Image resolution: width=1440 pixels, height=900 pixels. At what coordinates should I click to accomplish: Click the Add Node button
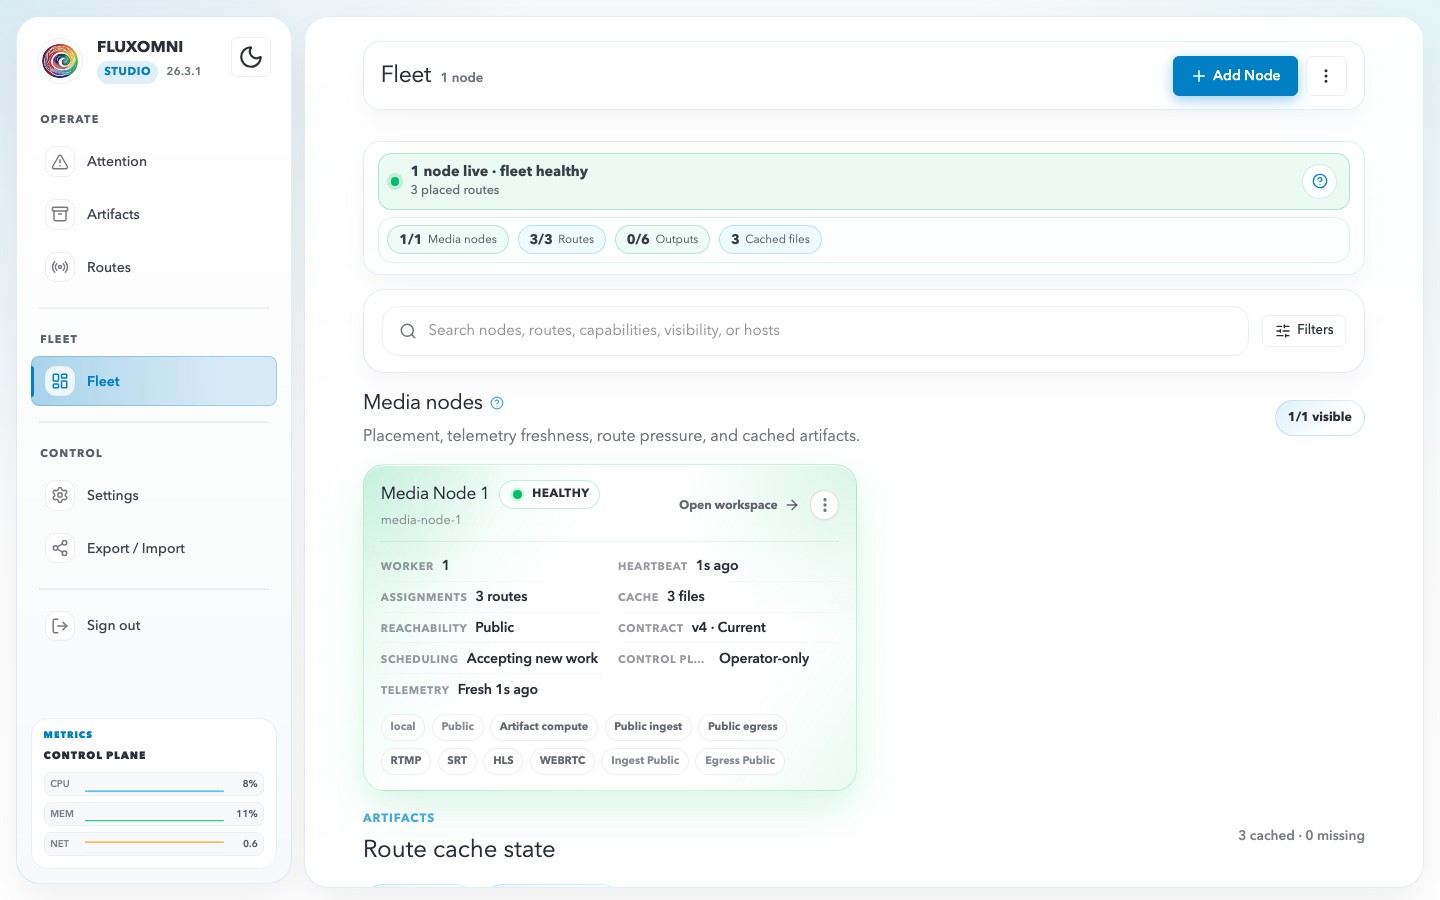click(1235, 76)
